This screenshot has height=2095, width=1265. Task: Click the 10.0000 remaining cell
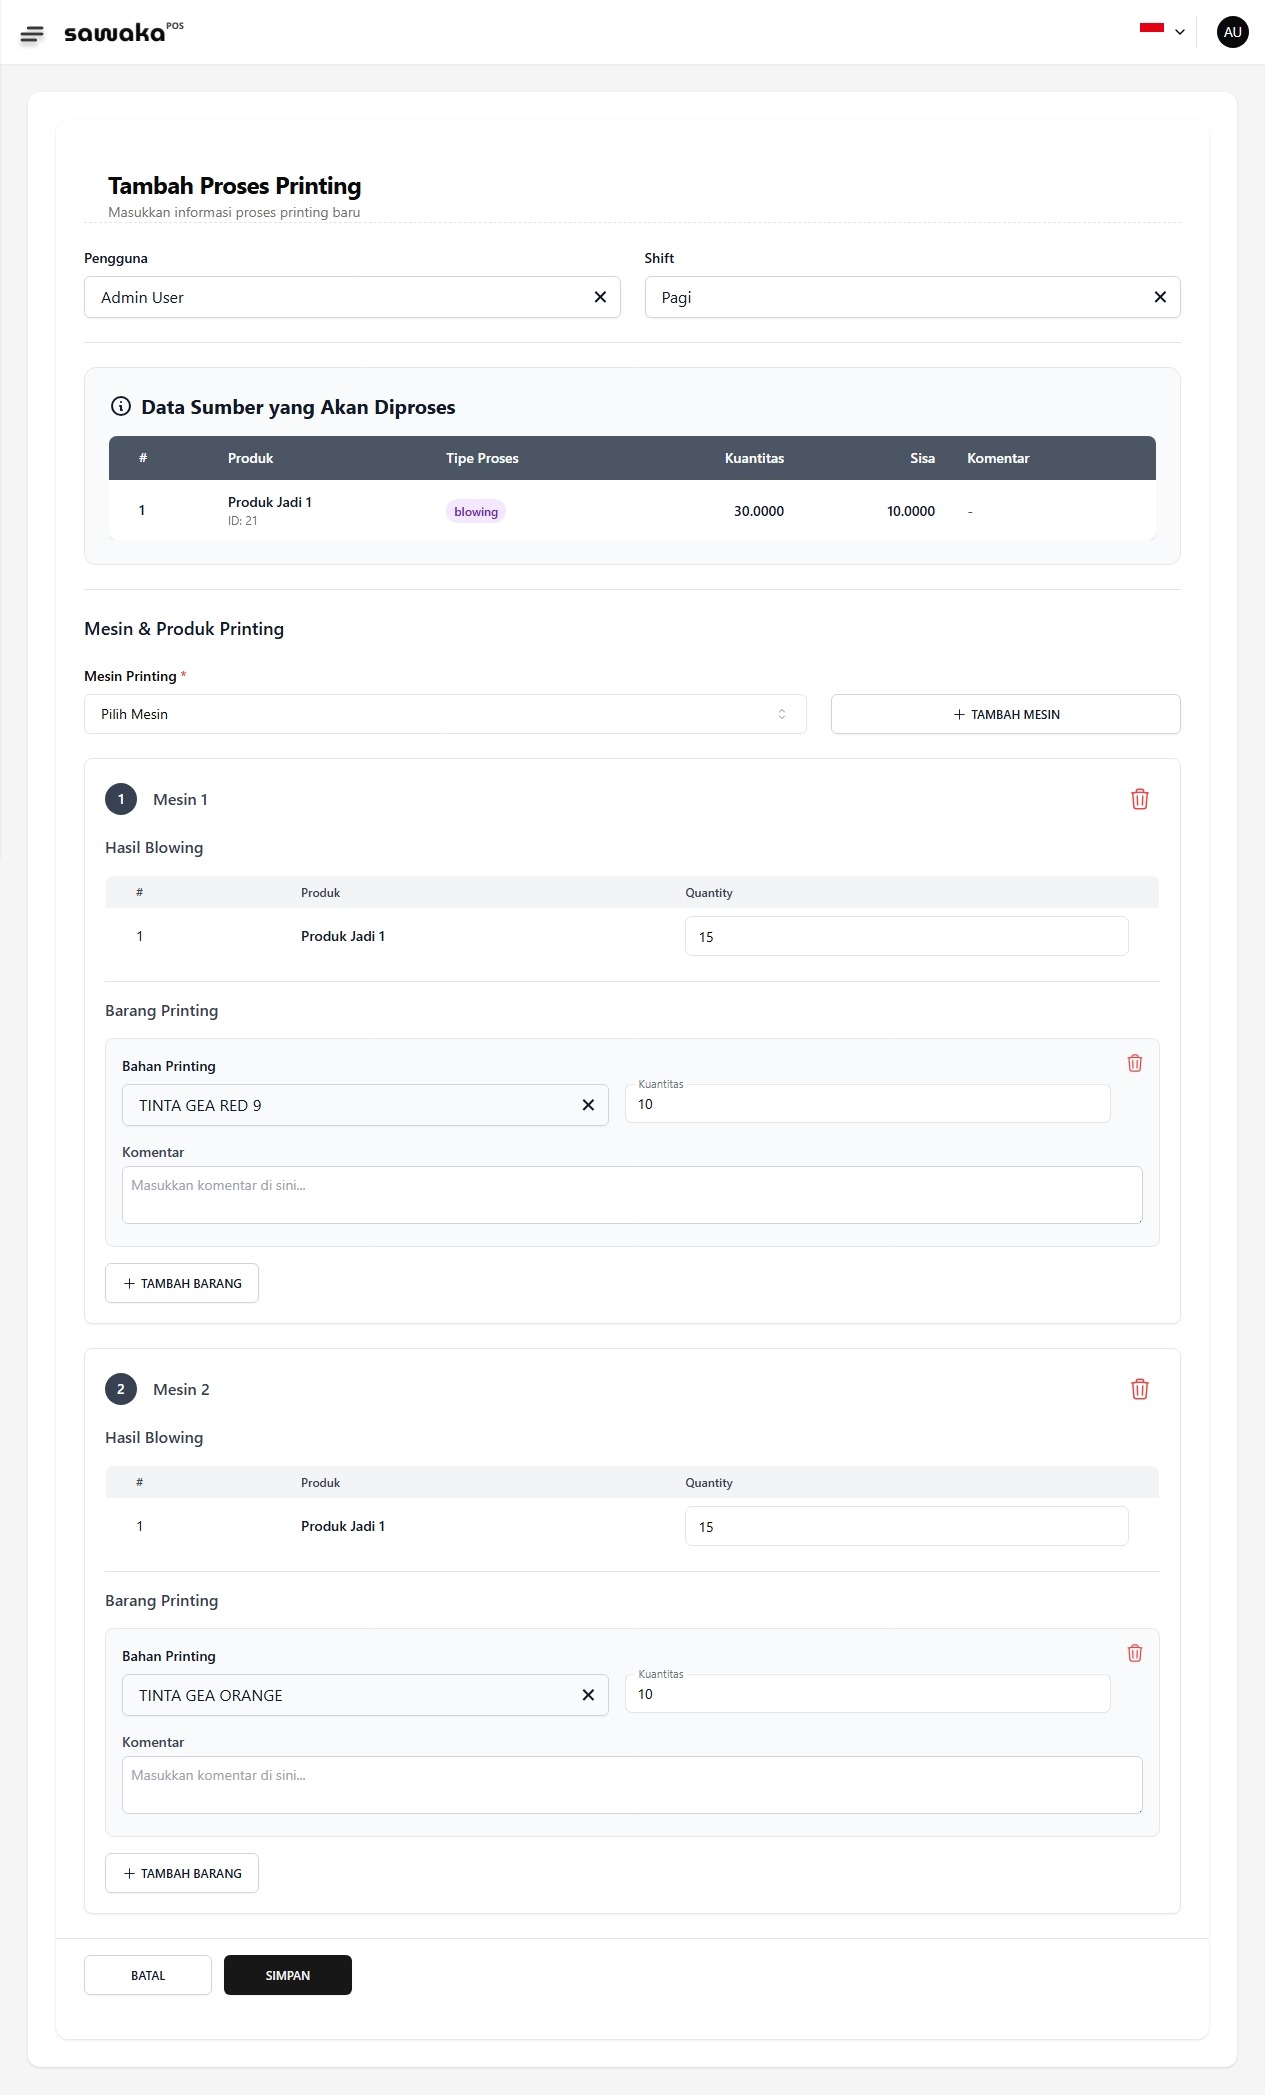point(911,511)
